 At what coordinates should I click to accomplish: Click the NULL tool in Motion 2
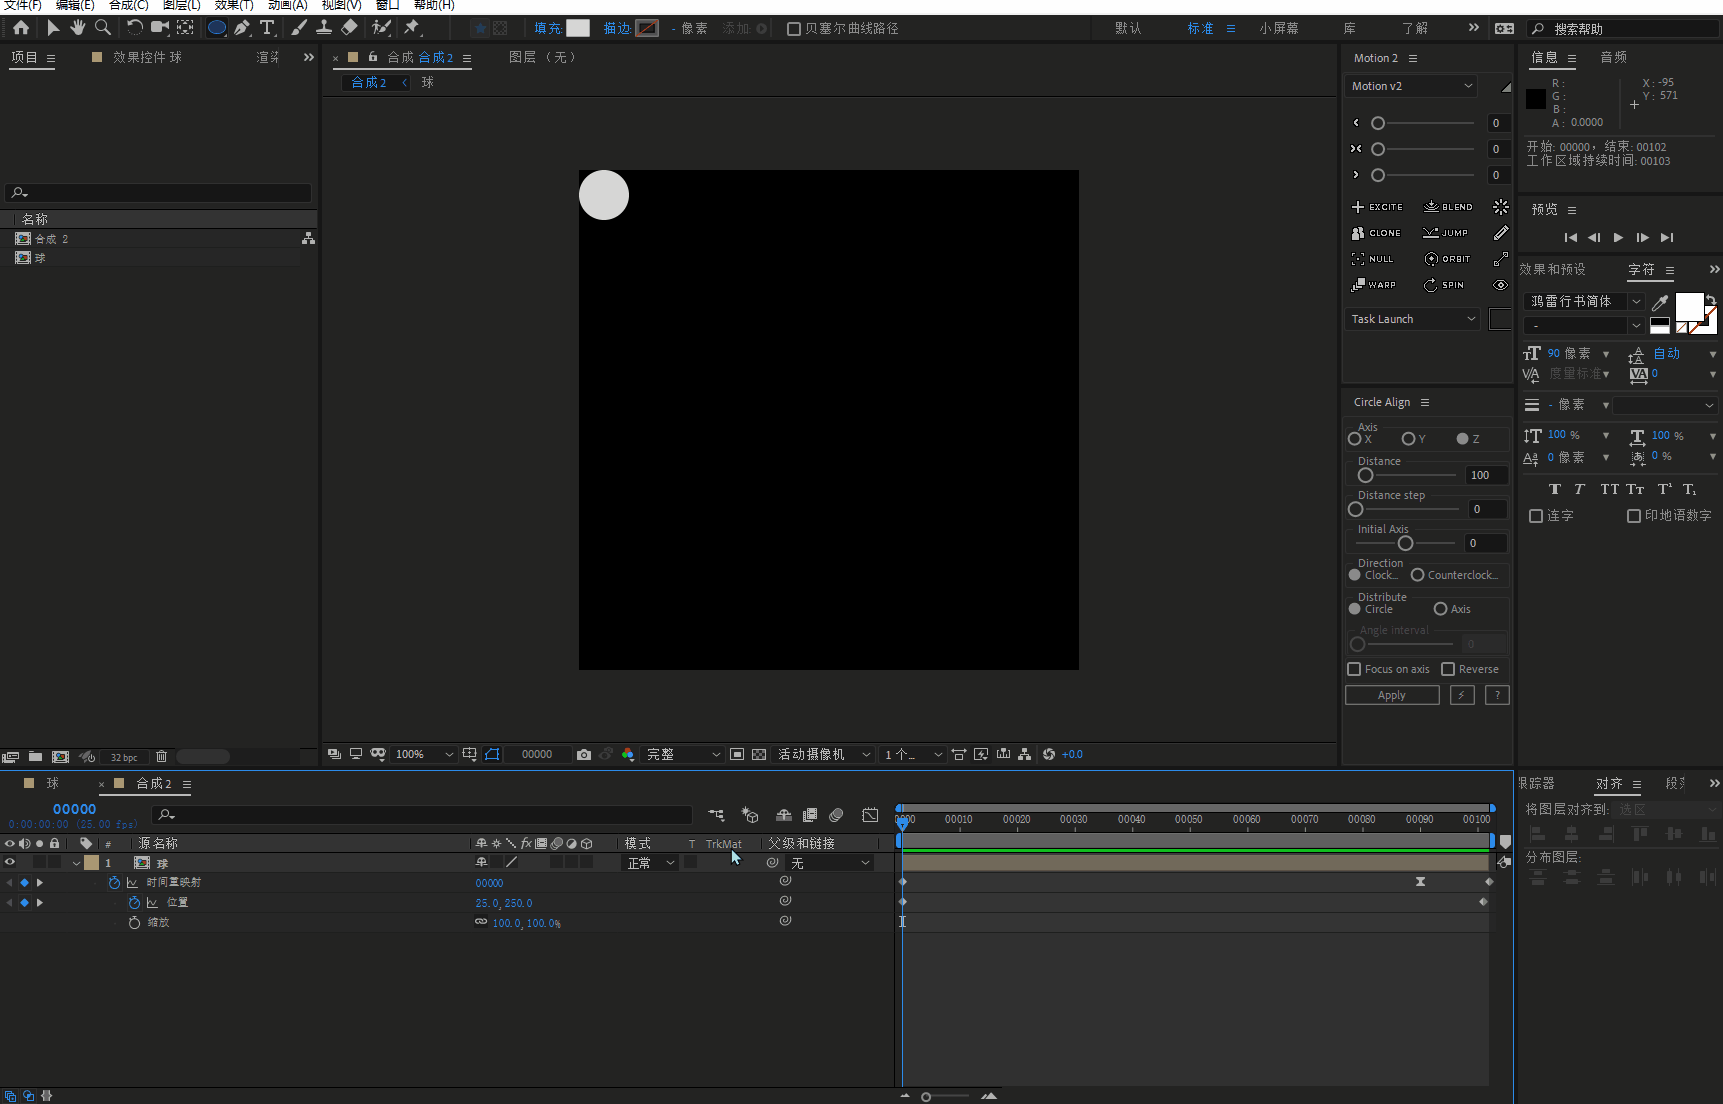1372,259
